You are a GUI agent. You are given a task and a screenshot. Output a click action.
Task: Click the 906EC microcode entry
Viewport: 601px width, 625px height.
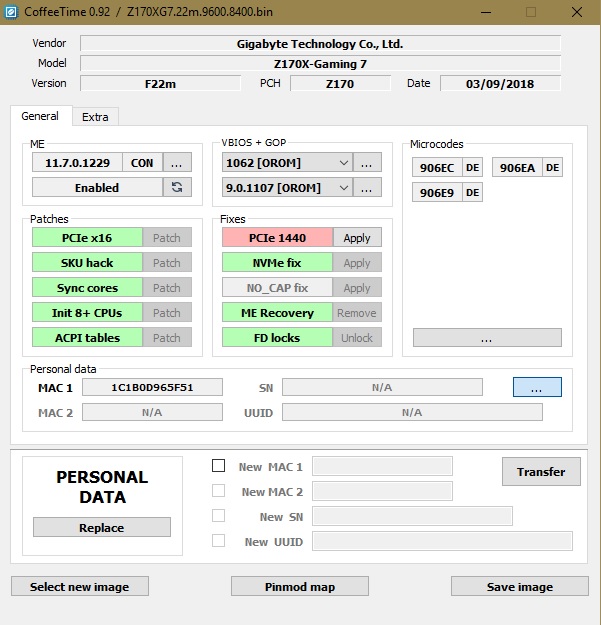tap(437, 167)
